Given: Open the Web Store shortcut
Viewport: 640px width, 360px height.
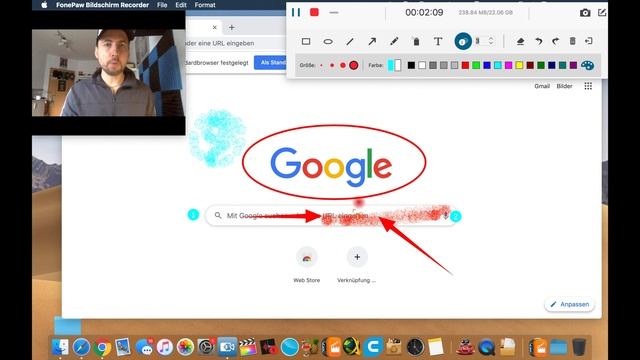Looking at the screenshot, I should point(307,264).
